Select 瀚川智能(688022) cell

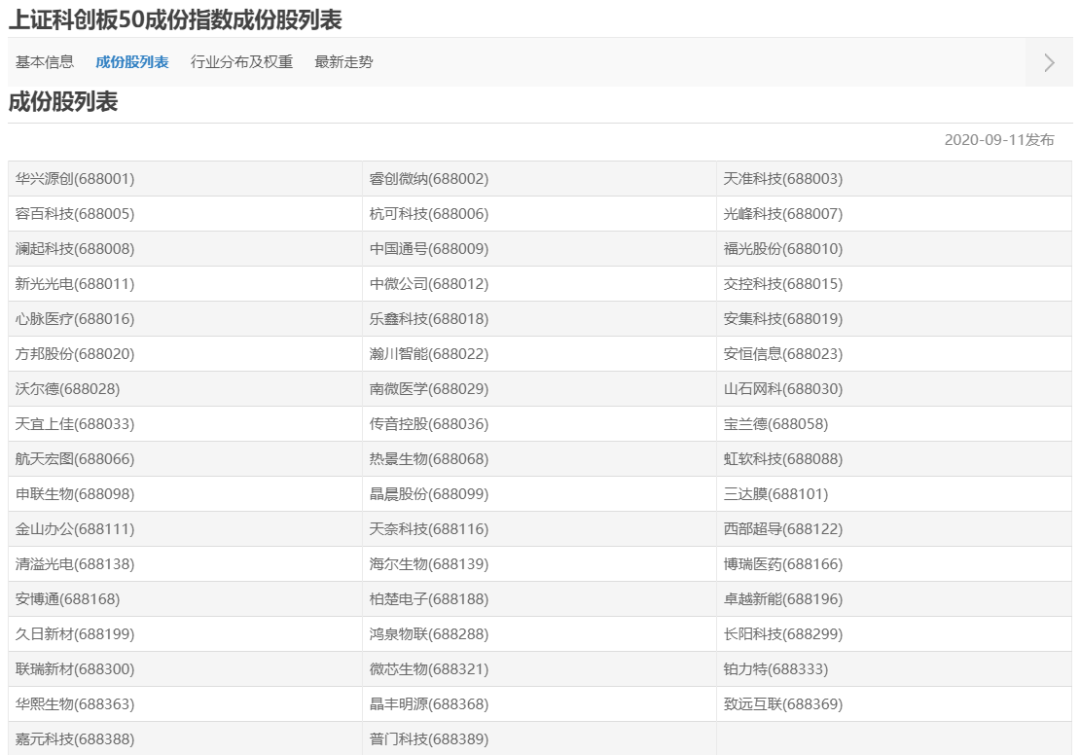click(429, 354)
